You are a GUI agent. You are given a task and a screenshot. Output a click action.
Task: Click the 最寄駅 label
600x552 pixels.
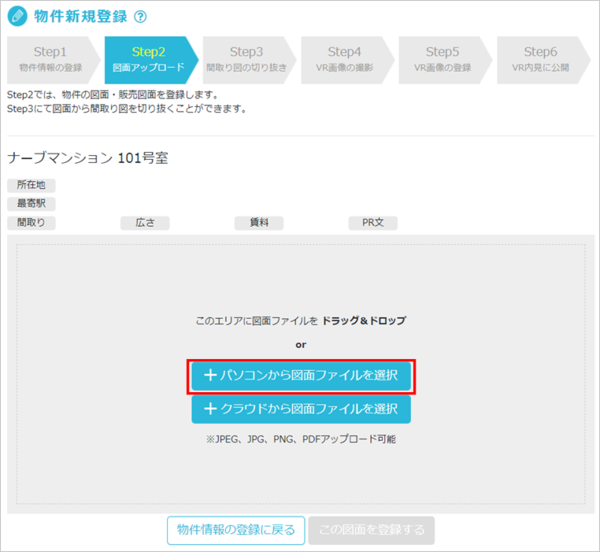(x=31, y=204)
